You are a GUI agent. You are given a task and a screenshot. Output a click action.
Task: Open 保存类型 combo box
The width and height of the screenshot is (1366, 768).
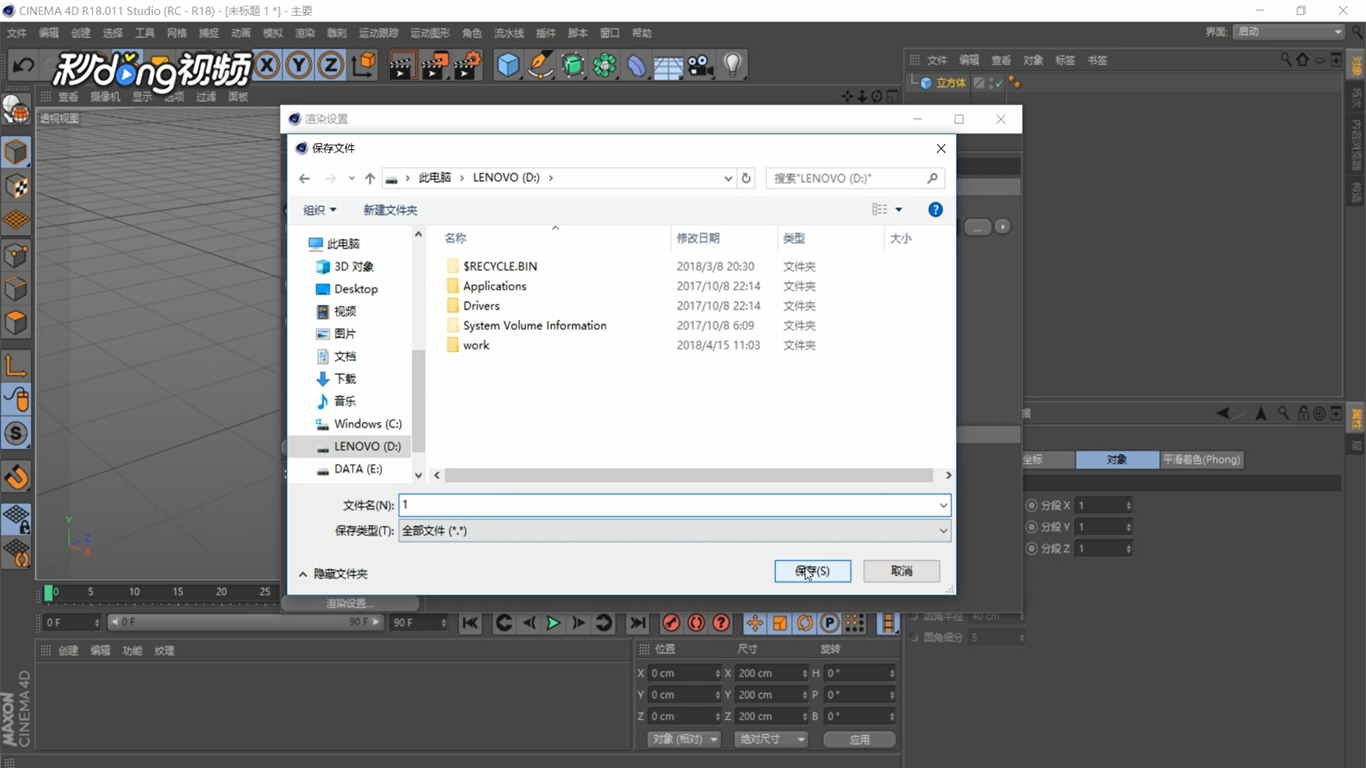(x=674, y=531)
